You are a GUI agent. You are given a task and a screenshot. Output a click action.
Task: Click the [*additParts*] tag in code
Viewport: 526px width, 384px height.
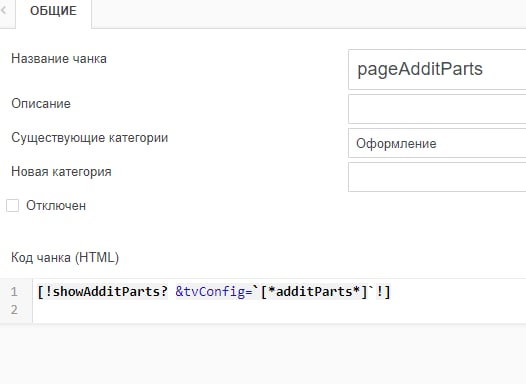[x=314, y=291]
